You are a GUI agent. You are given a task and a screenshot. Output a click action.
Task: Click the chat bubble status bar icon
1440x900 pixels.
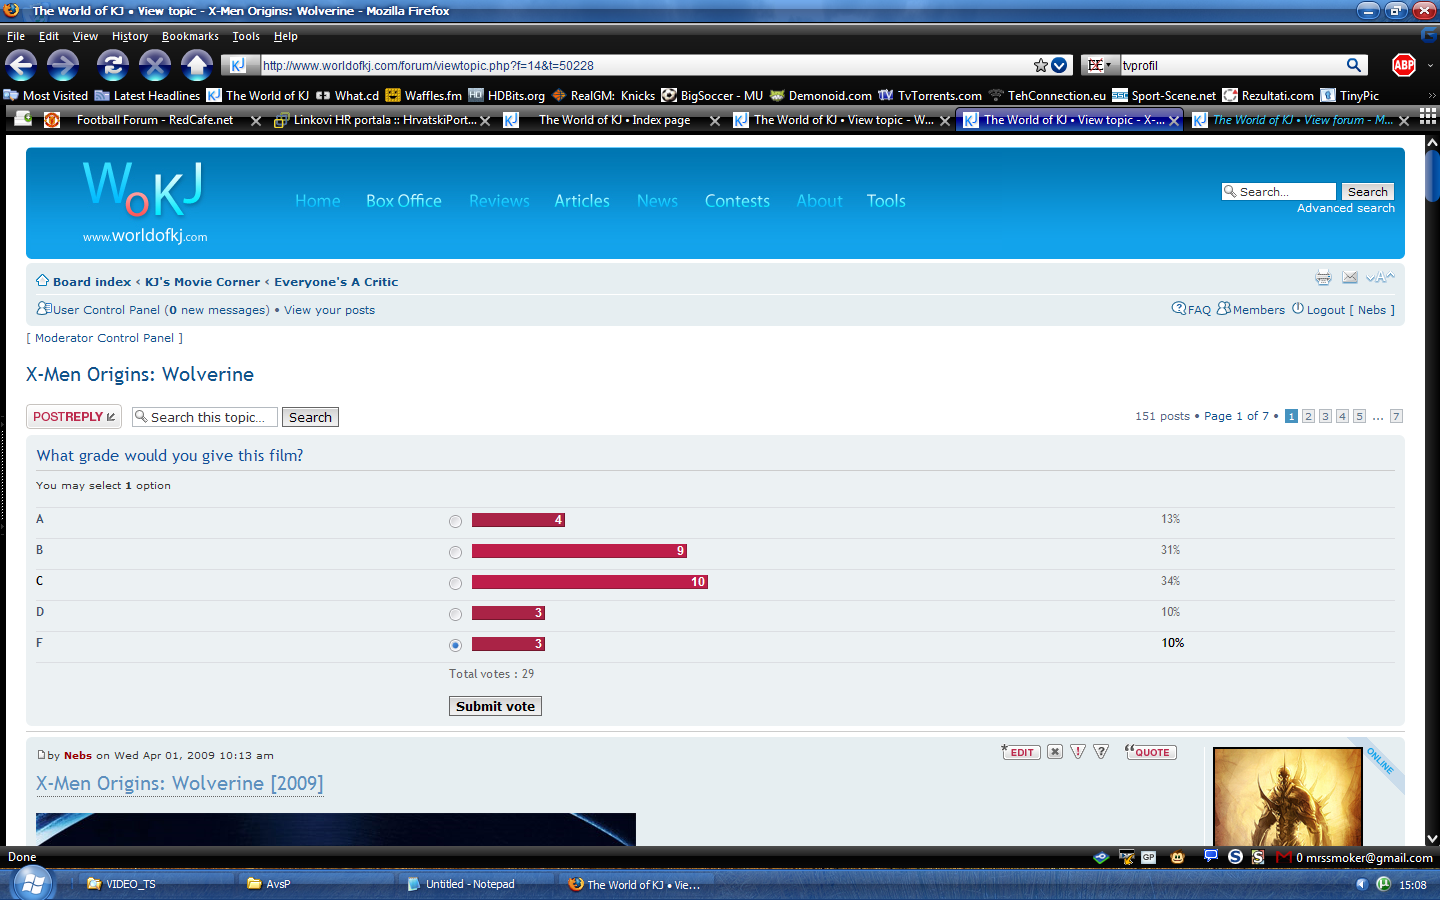(x=1210, y=856)
